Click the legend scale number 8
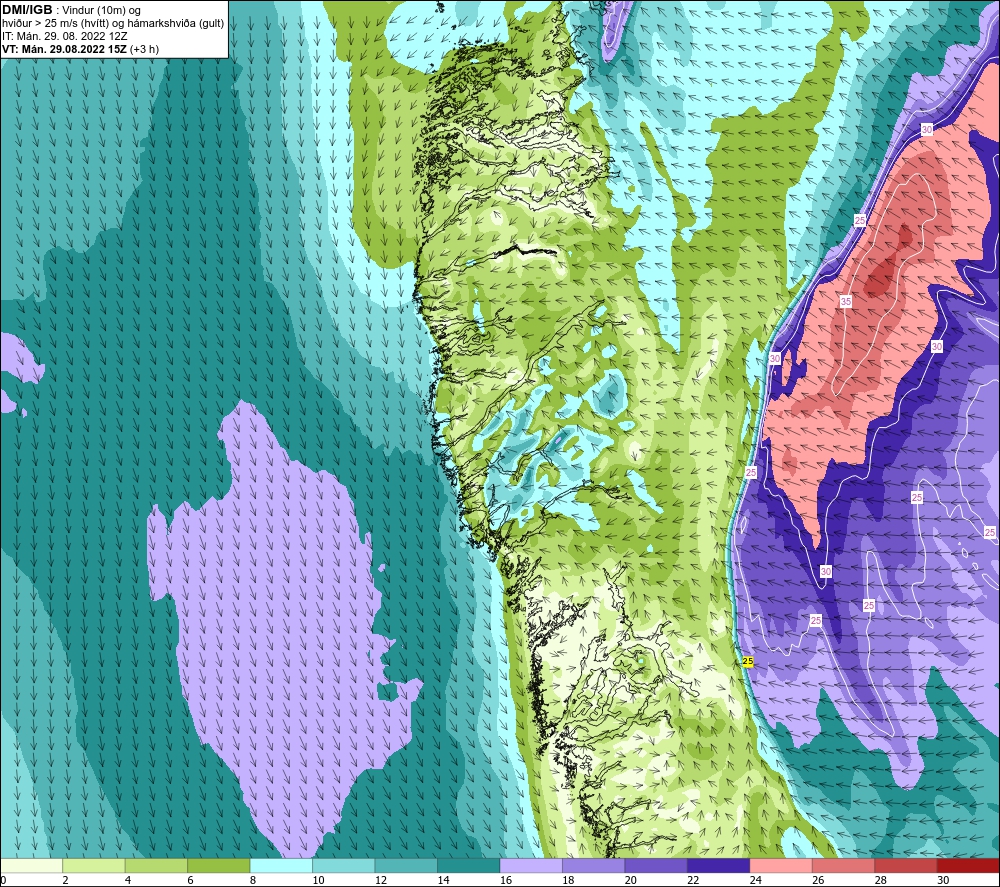Image resolution: width=1000 pixels, height=887 pixels. click(x=253, y=880)
